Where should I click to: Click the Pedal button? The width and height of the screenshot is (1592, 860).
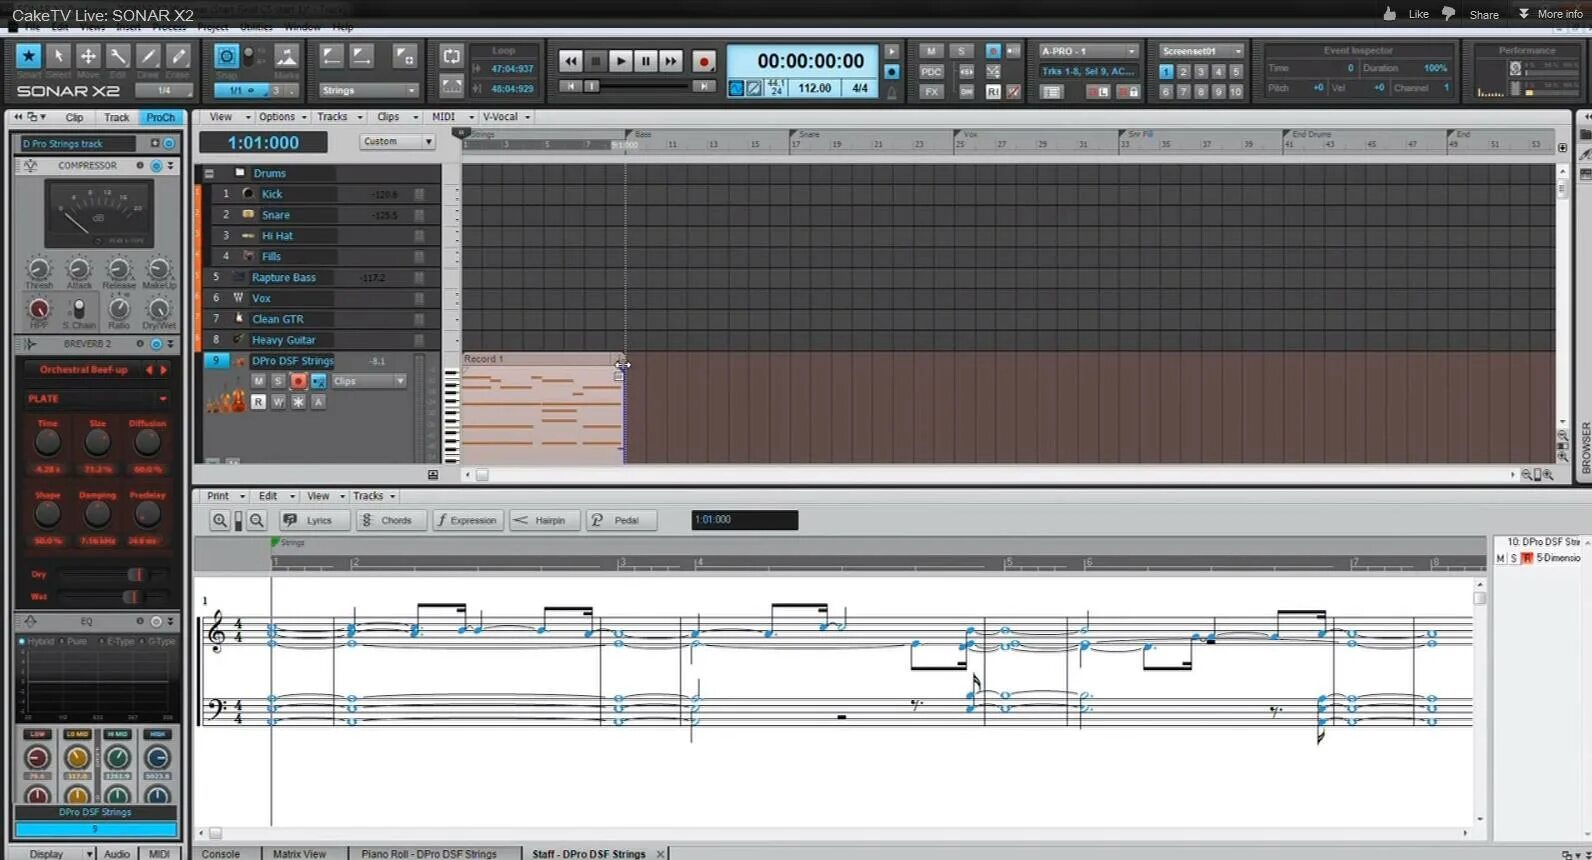tap(621, 520)
